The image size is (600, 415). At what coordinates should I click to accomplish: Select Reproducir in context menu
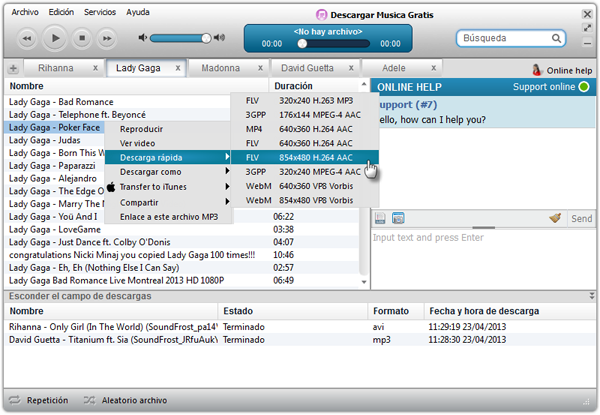[x=168, y=129]
